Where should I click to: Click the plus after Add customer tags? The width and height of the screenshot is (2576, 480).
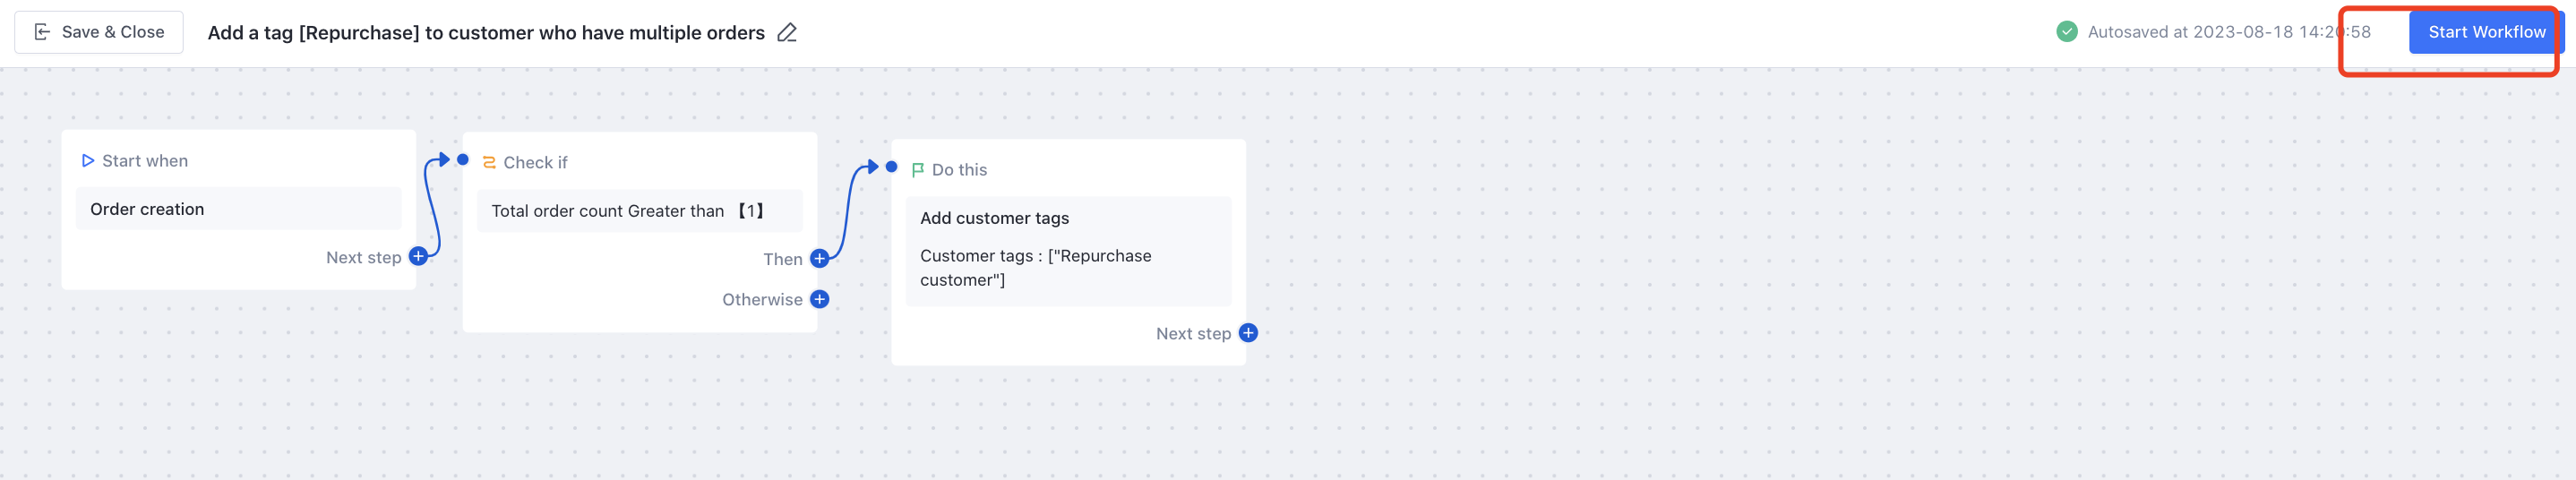coord(1248,333)
